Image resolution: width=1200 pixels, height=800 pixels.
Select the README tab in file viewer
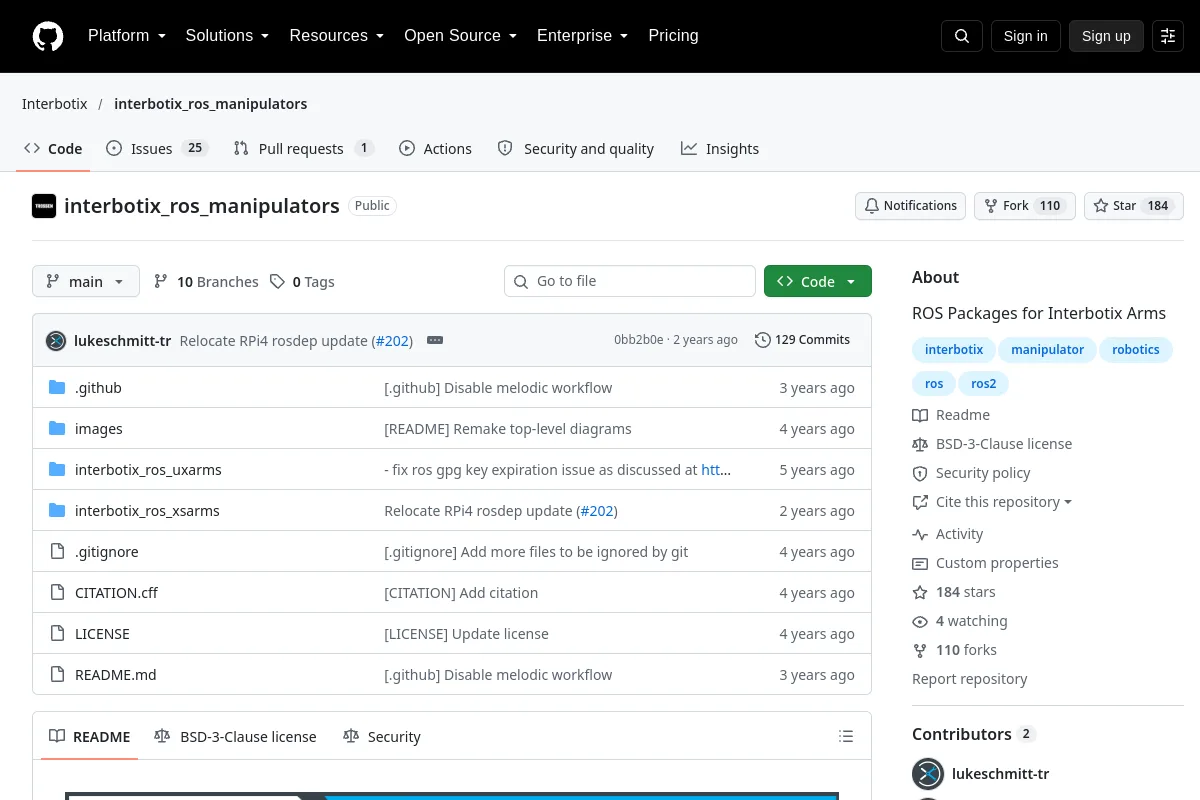coord(90,737)
